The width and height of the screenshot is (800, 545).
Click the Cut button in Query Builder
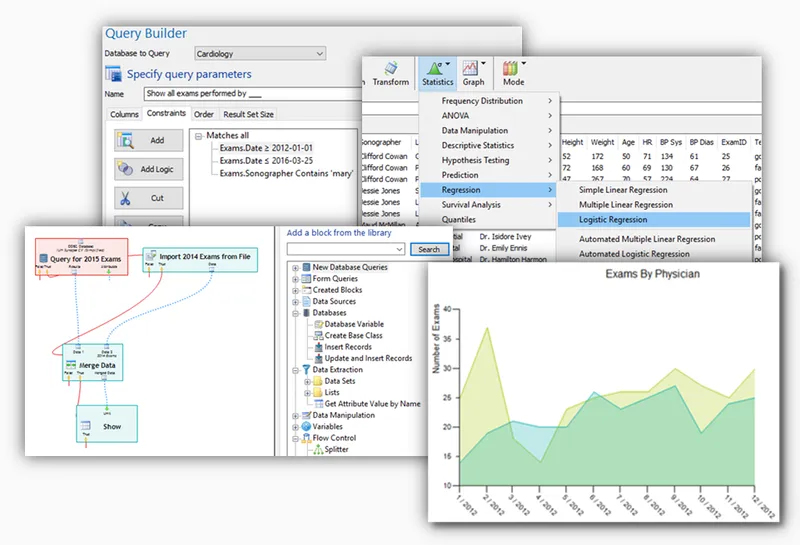pyautogui.click(x=148, y=198)
